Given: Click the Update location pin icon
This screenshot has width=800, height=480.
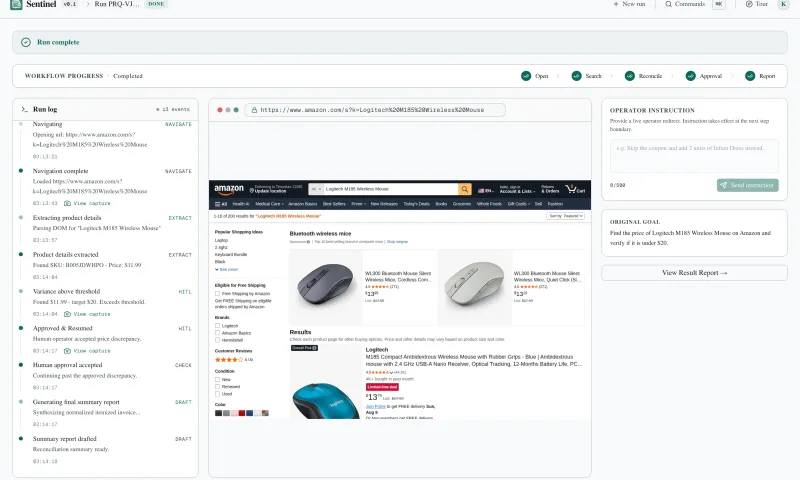Looking at the screenshot, I should point(252,191).
